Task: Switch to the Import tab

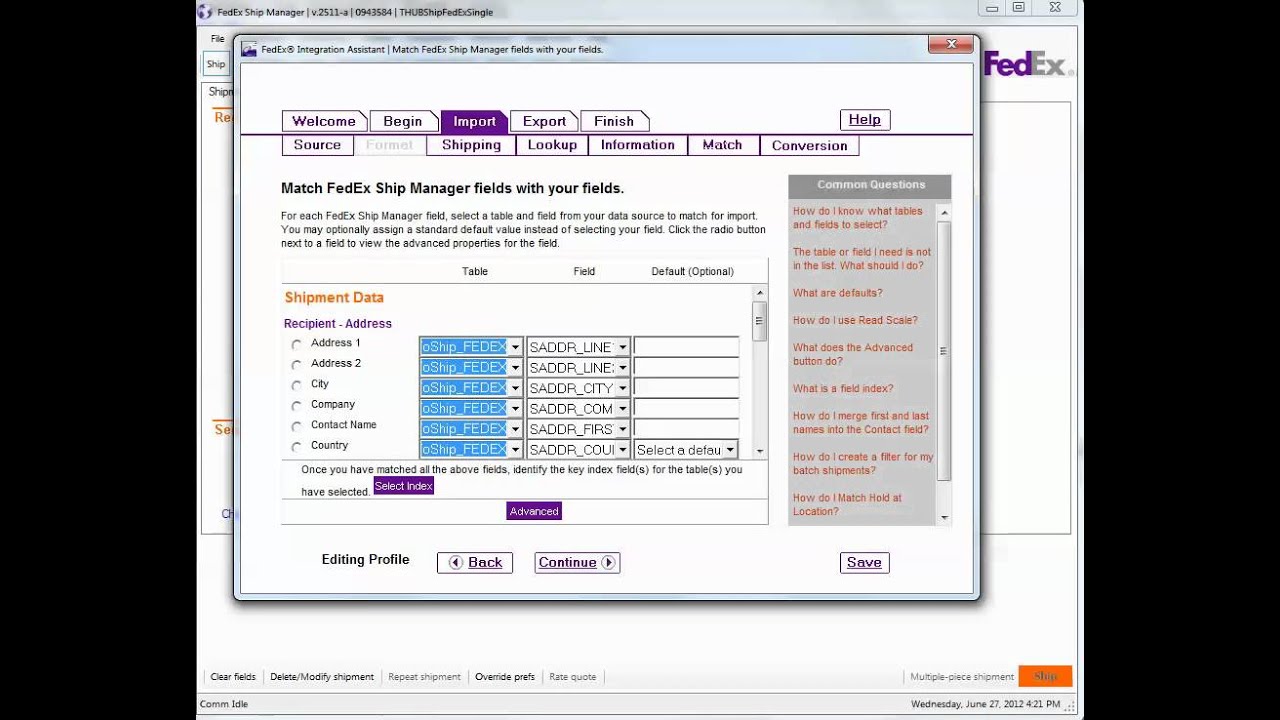Action: (474, 121)
